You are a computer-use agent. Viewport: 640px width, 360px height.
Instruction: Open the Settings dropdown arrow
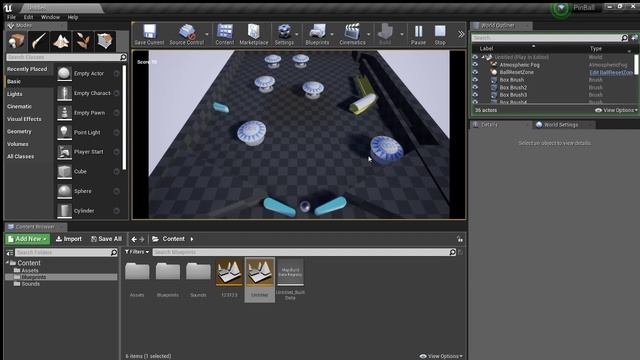297,34
